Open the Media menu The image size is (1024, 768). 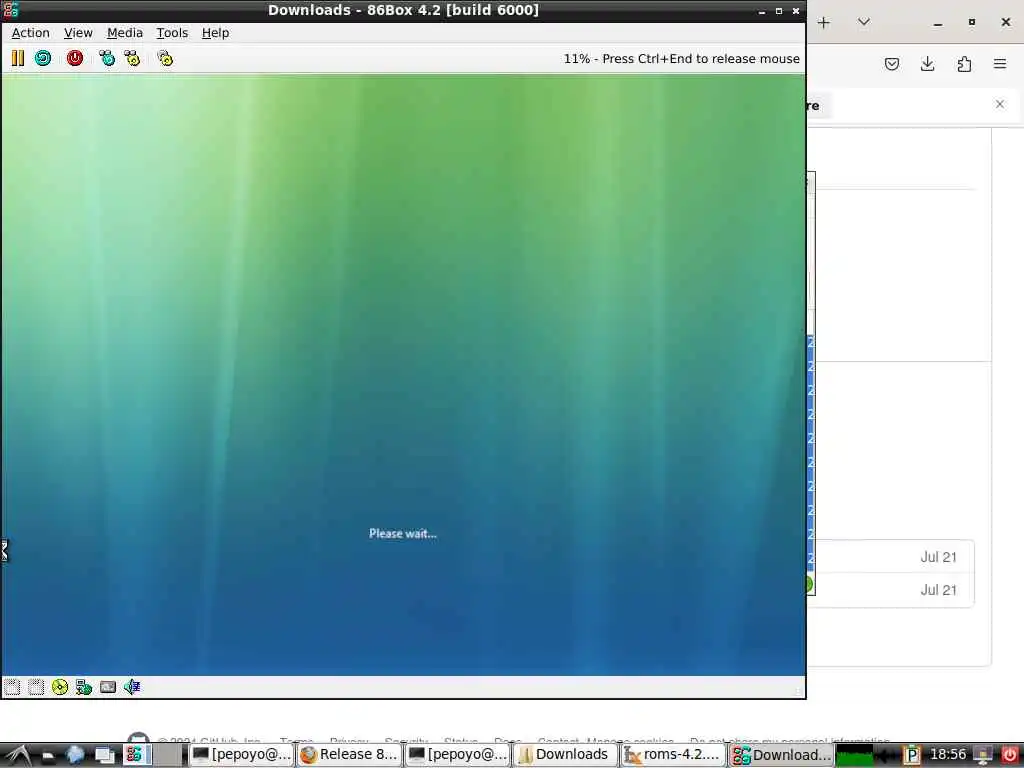(x=125, y=33)
